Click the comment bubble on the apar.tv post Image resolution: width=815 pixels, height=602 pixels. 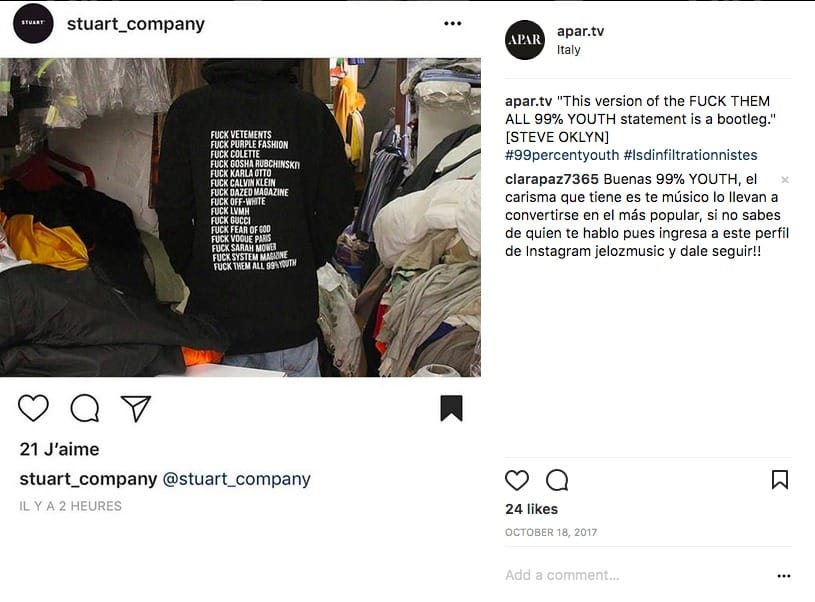(x=557, y=480)
